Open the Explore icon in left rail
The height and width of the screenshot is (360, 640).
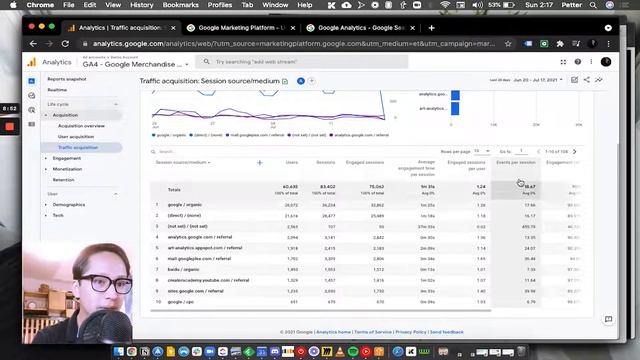(31, 96)
